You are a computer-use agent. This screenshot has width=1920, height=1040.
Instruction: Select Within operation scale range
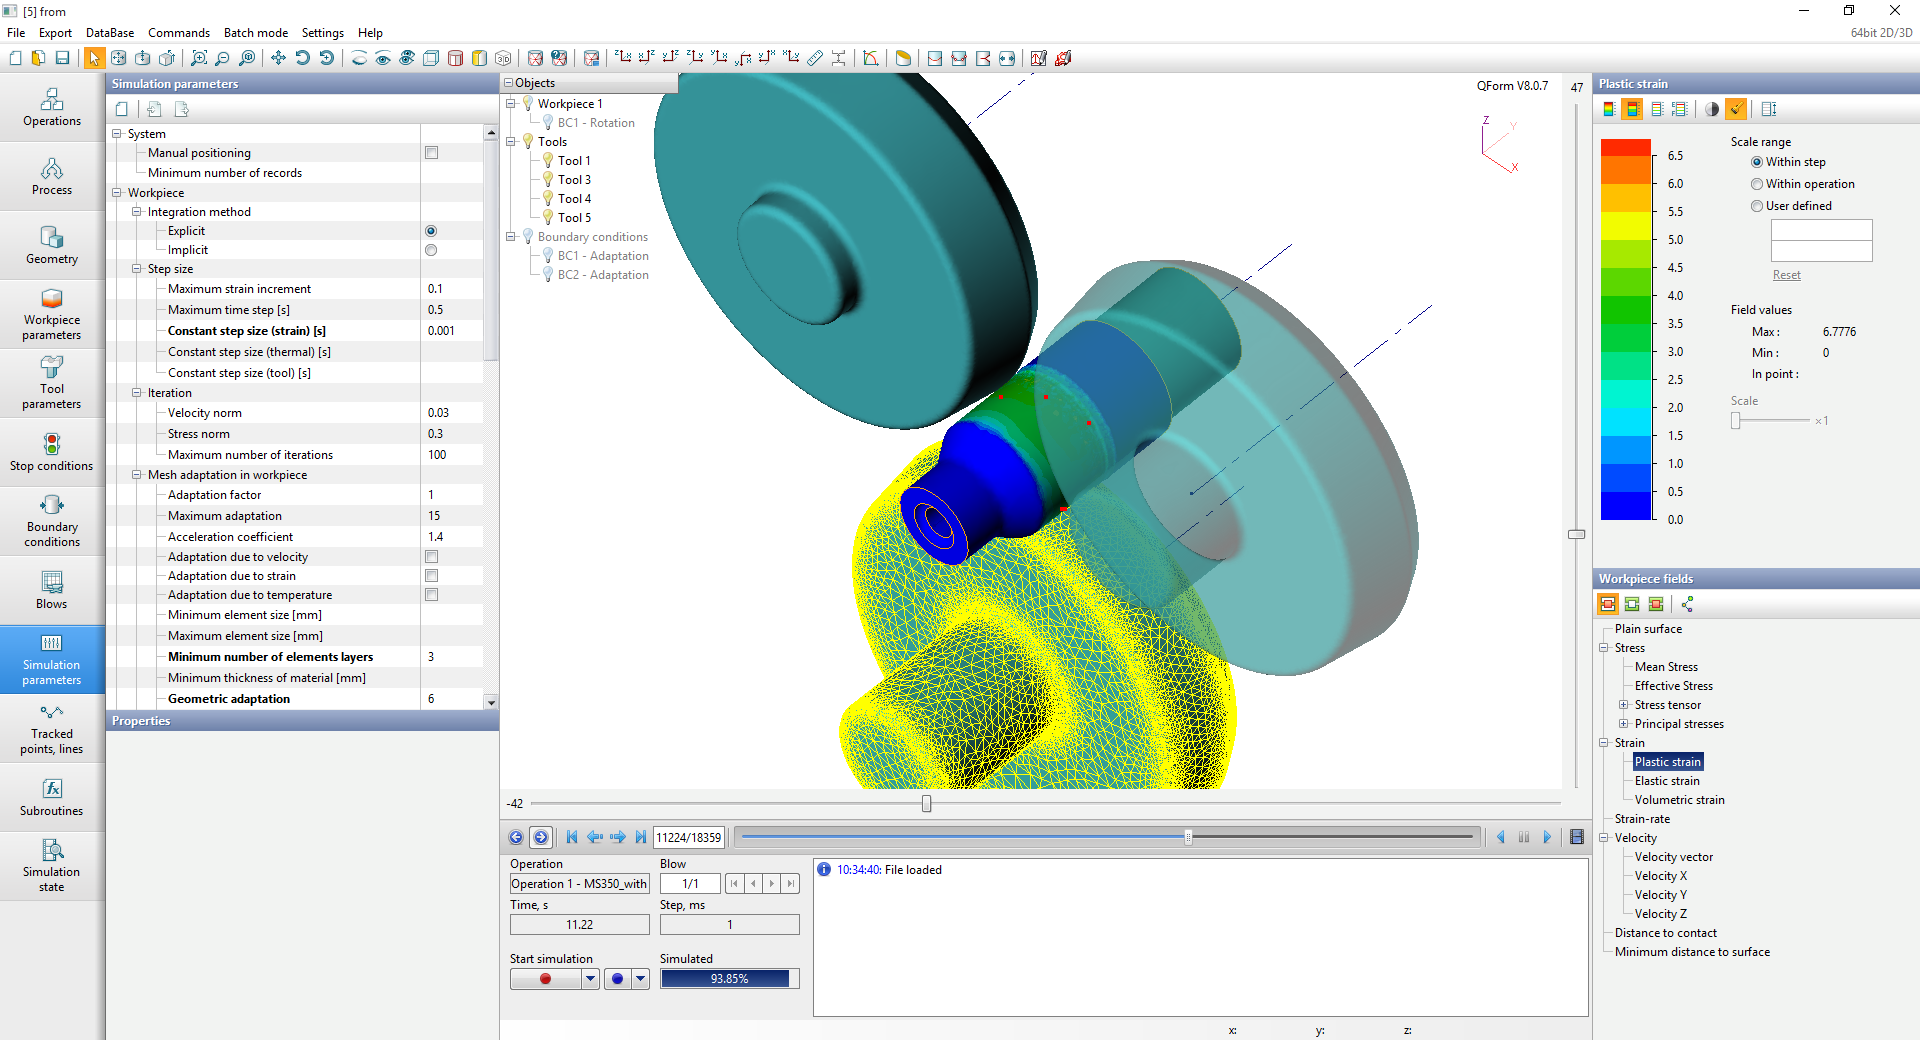click(x=1757, y=184)
